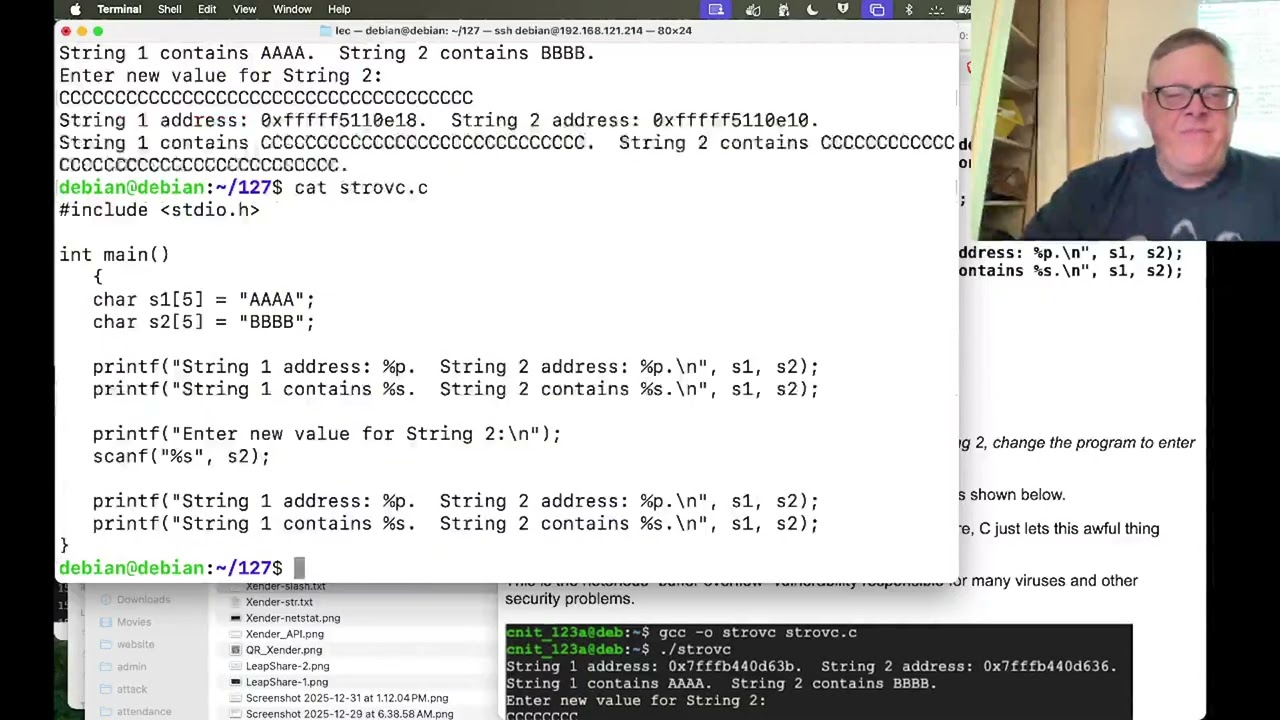Click the 'cat strovc.c' command text

tap(361, 187)
